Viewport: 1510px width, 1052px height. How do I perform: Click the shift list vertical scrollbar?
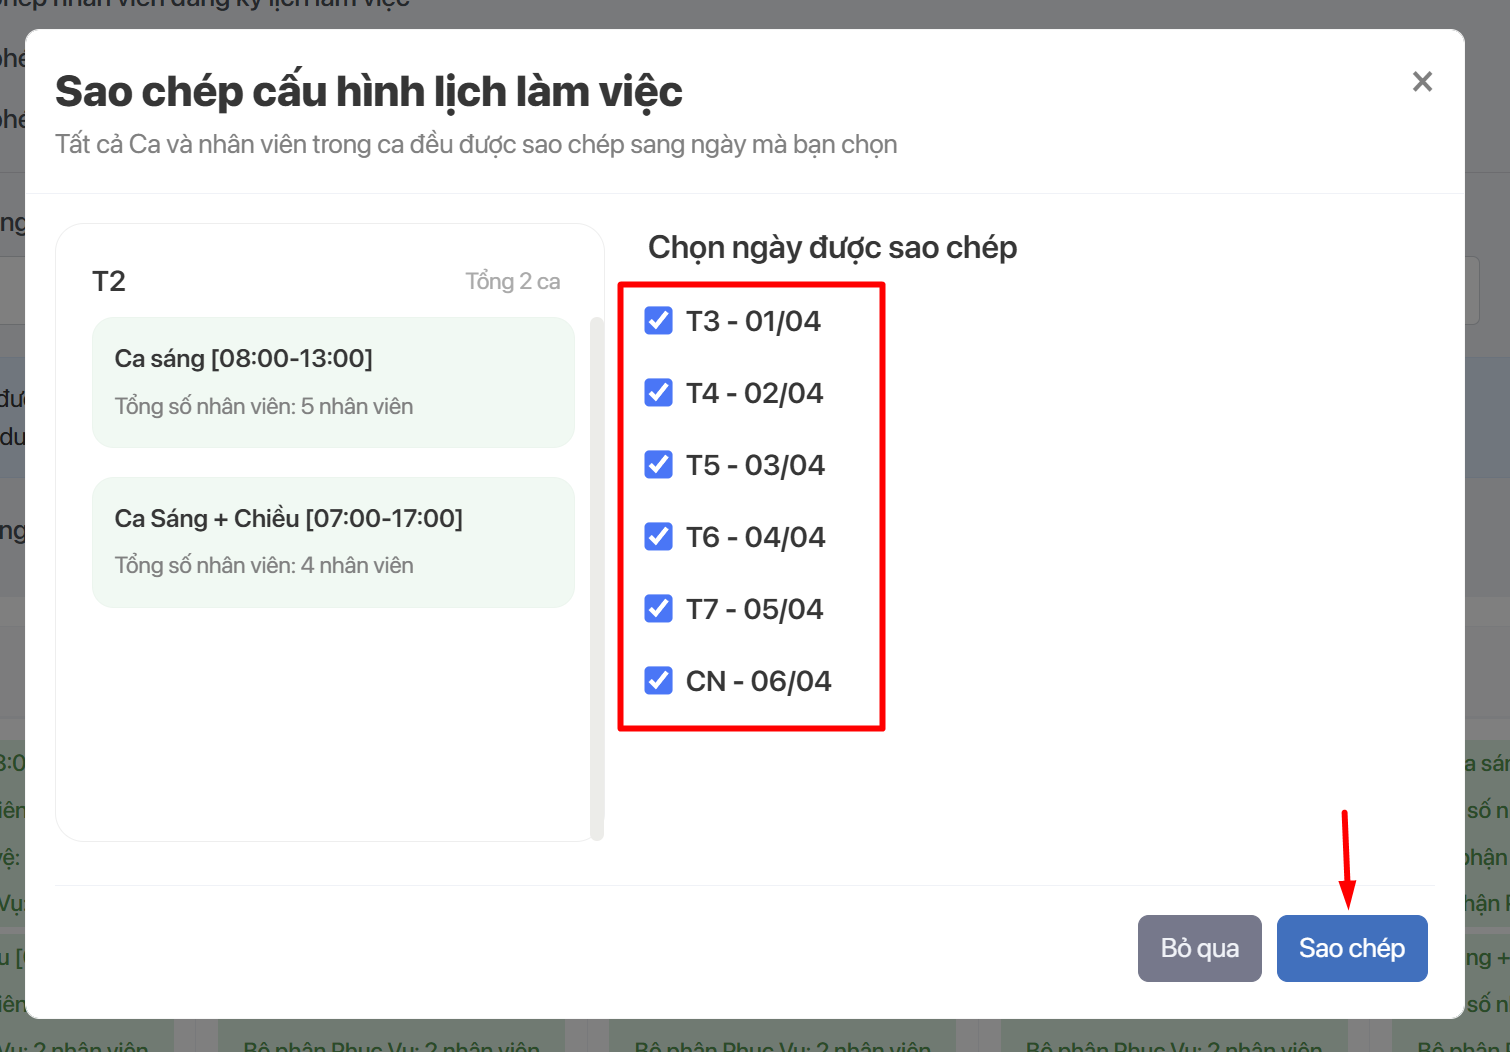[597, 578]
